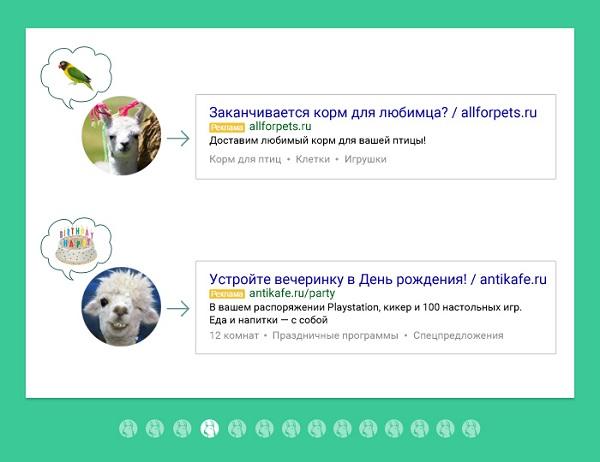Image resolution: width=600 pixels, height=462 pixels.
Task: Go to the eleventh slide llama indicator
Action: [x=394, y=428]
